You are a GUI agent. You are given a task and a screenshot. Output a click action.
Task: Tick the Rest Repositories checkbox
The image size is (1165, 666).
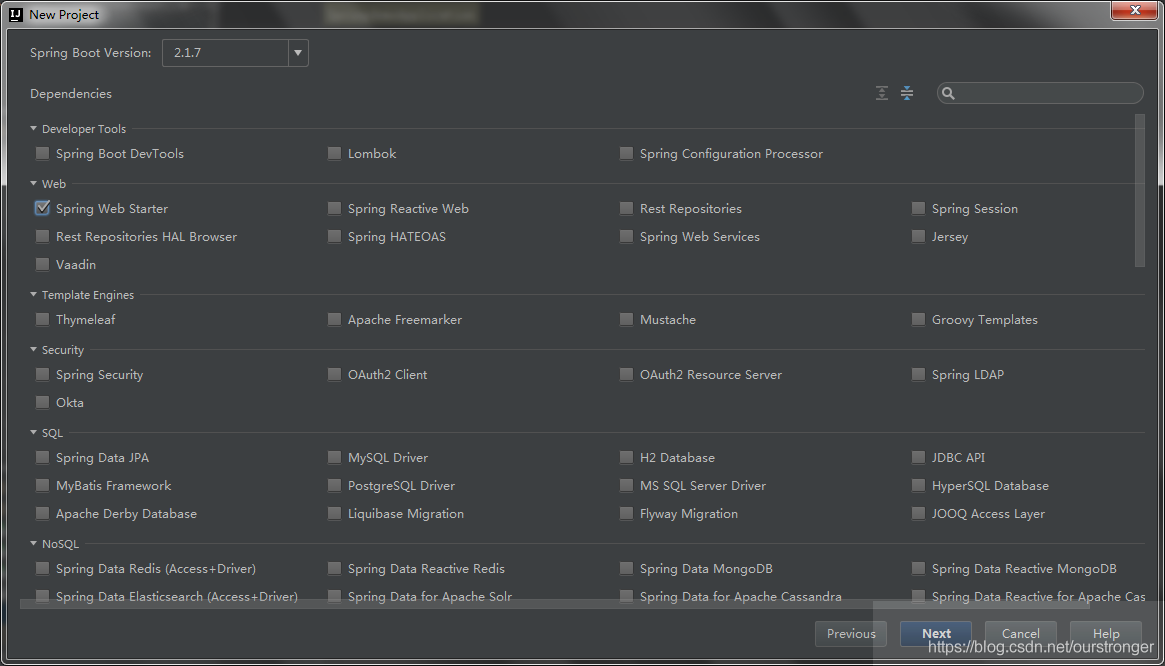(626, 209)
